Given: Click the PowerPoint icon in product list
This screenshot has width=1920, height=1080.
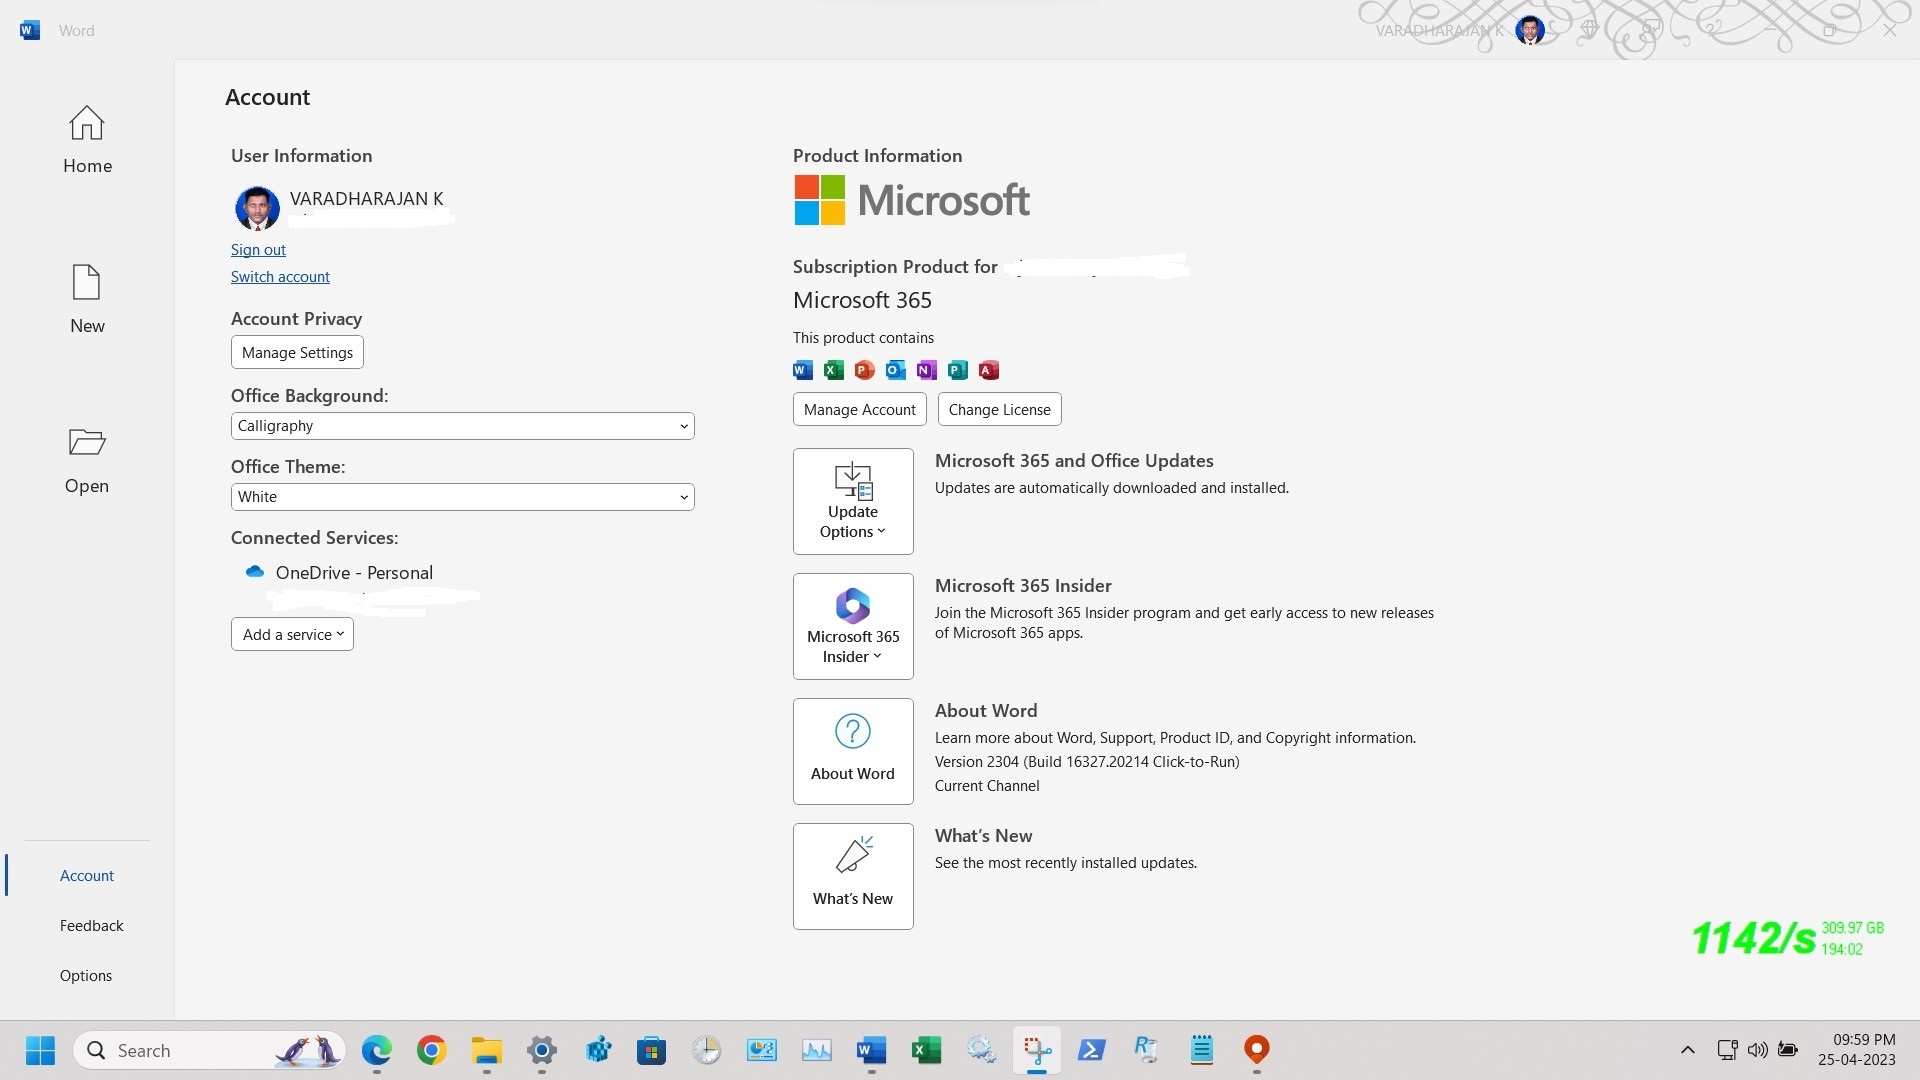Looking at the screenshot, I should [865, 369].
